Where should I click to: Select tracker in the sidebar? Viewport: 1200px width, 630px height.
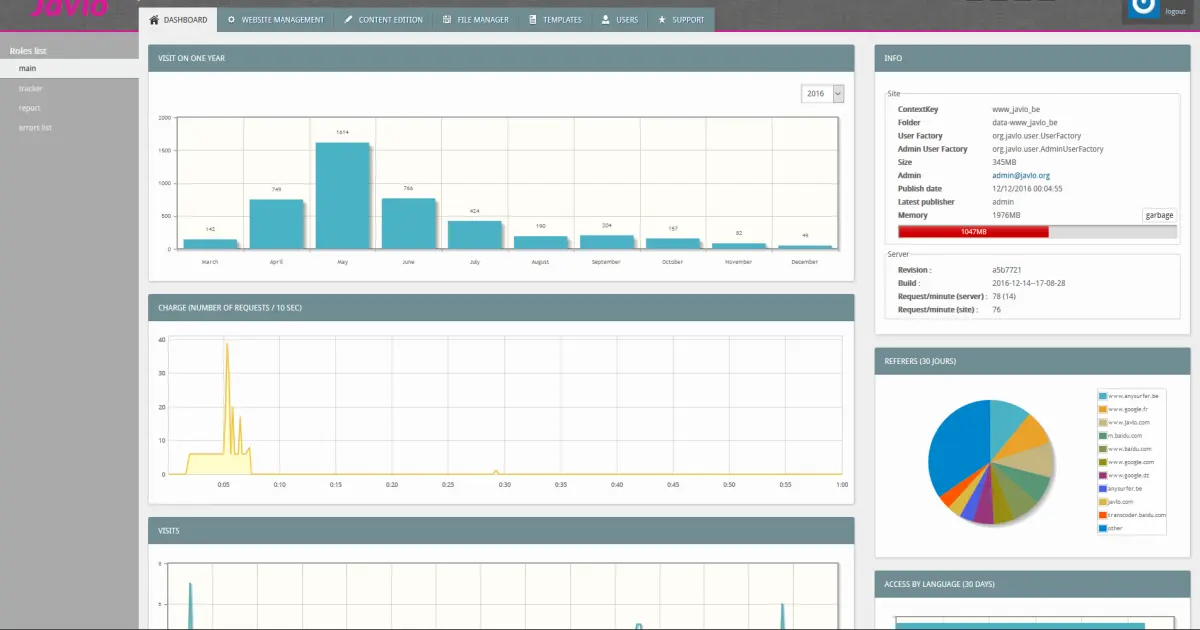point(28,88)
